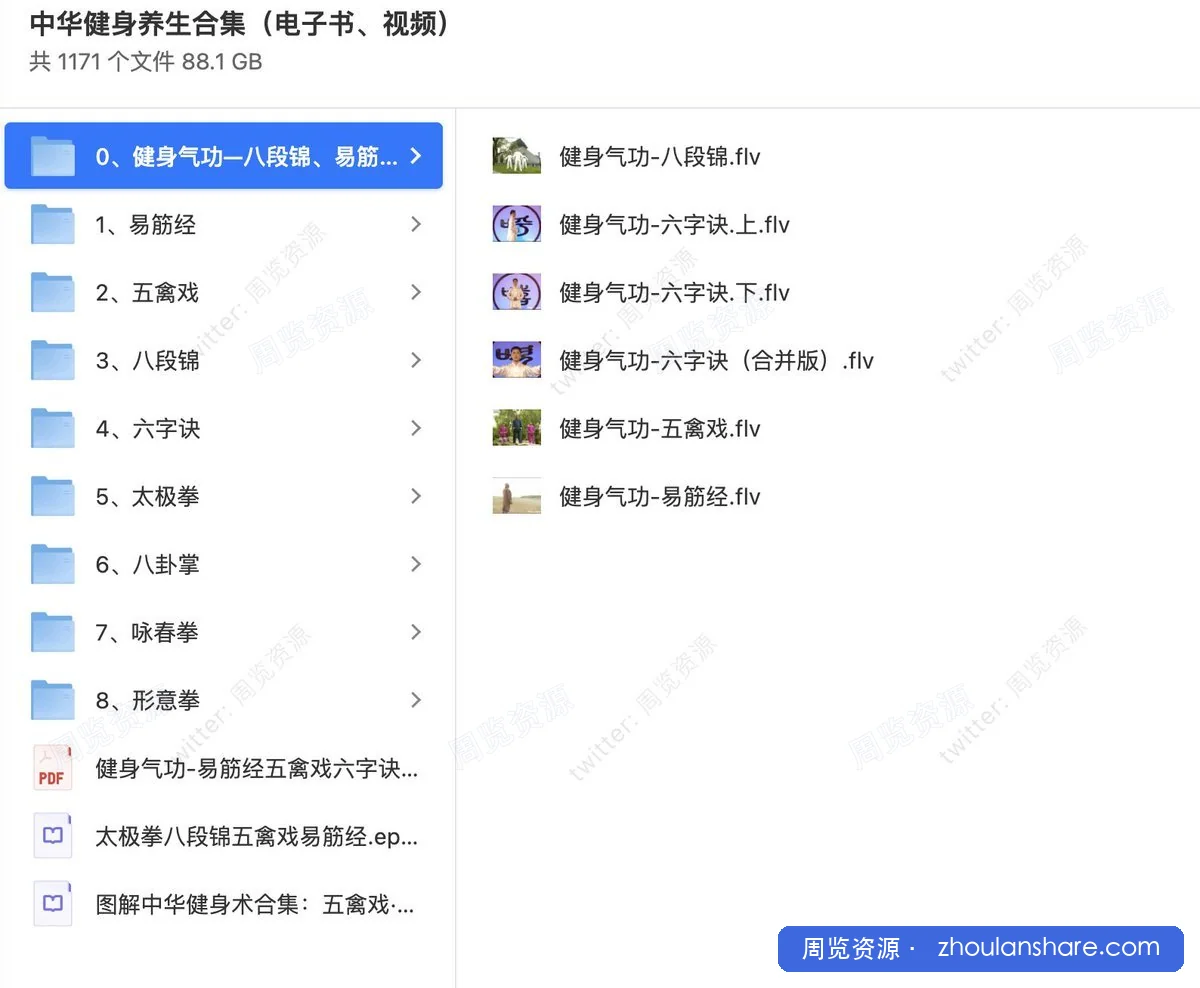Click file name 健身气功-六字诀.上.flv
Screen dimensions: 1200x988
click(x=674, y=225)
